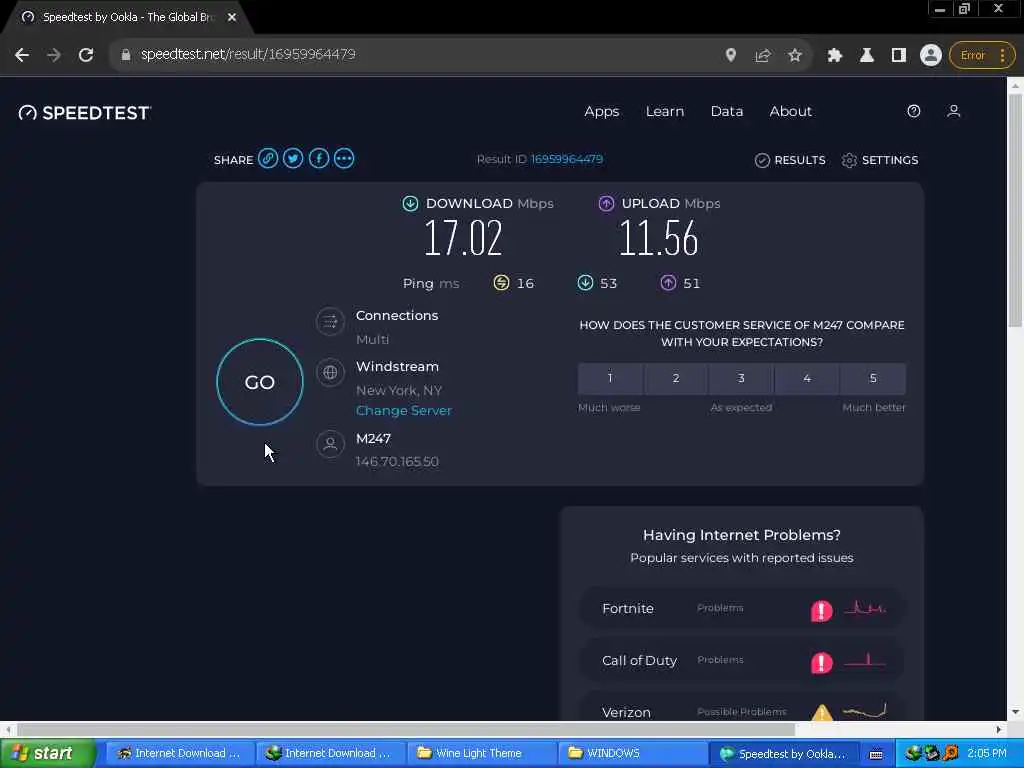Open the Data menu
1024x768 pixels.
[x=727, y=112]
